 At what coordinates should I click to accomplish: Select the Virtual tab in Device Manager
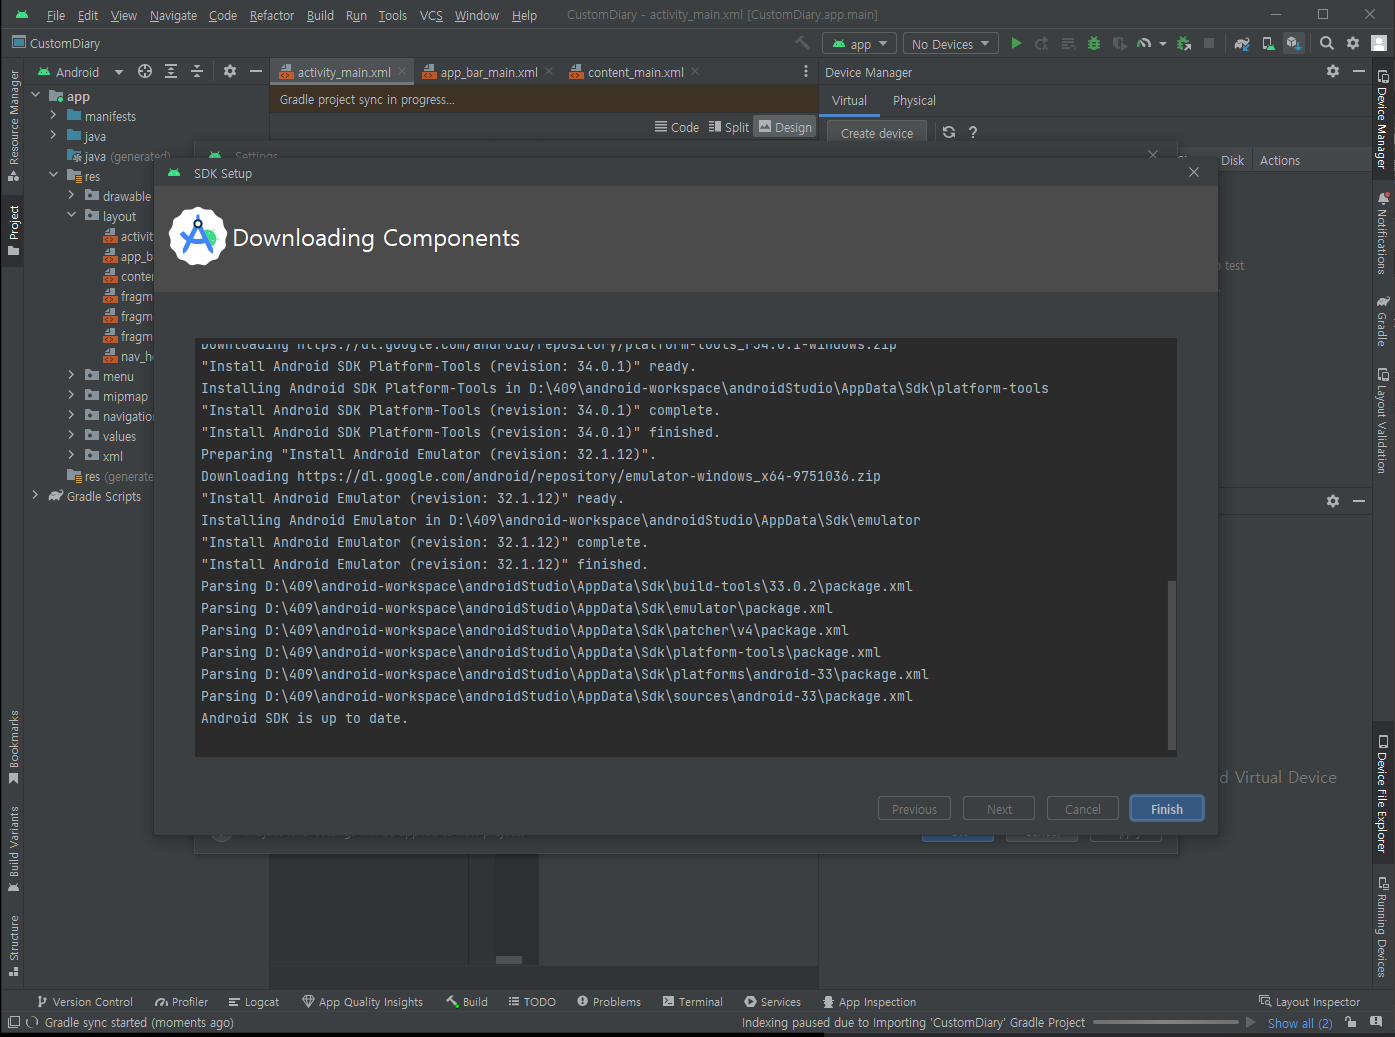point(849,100)
